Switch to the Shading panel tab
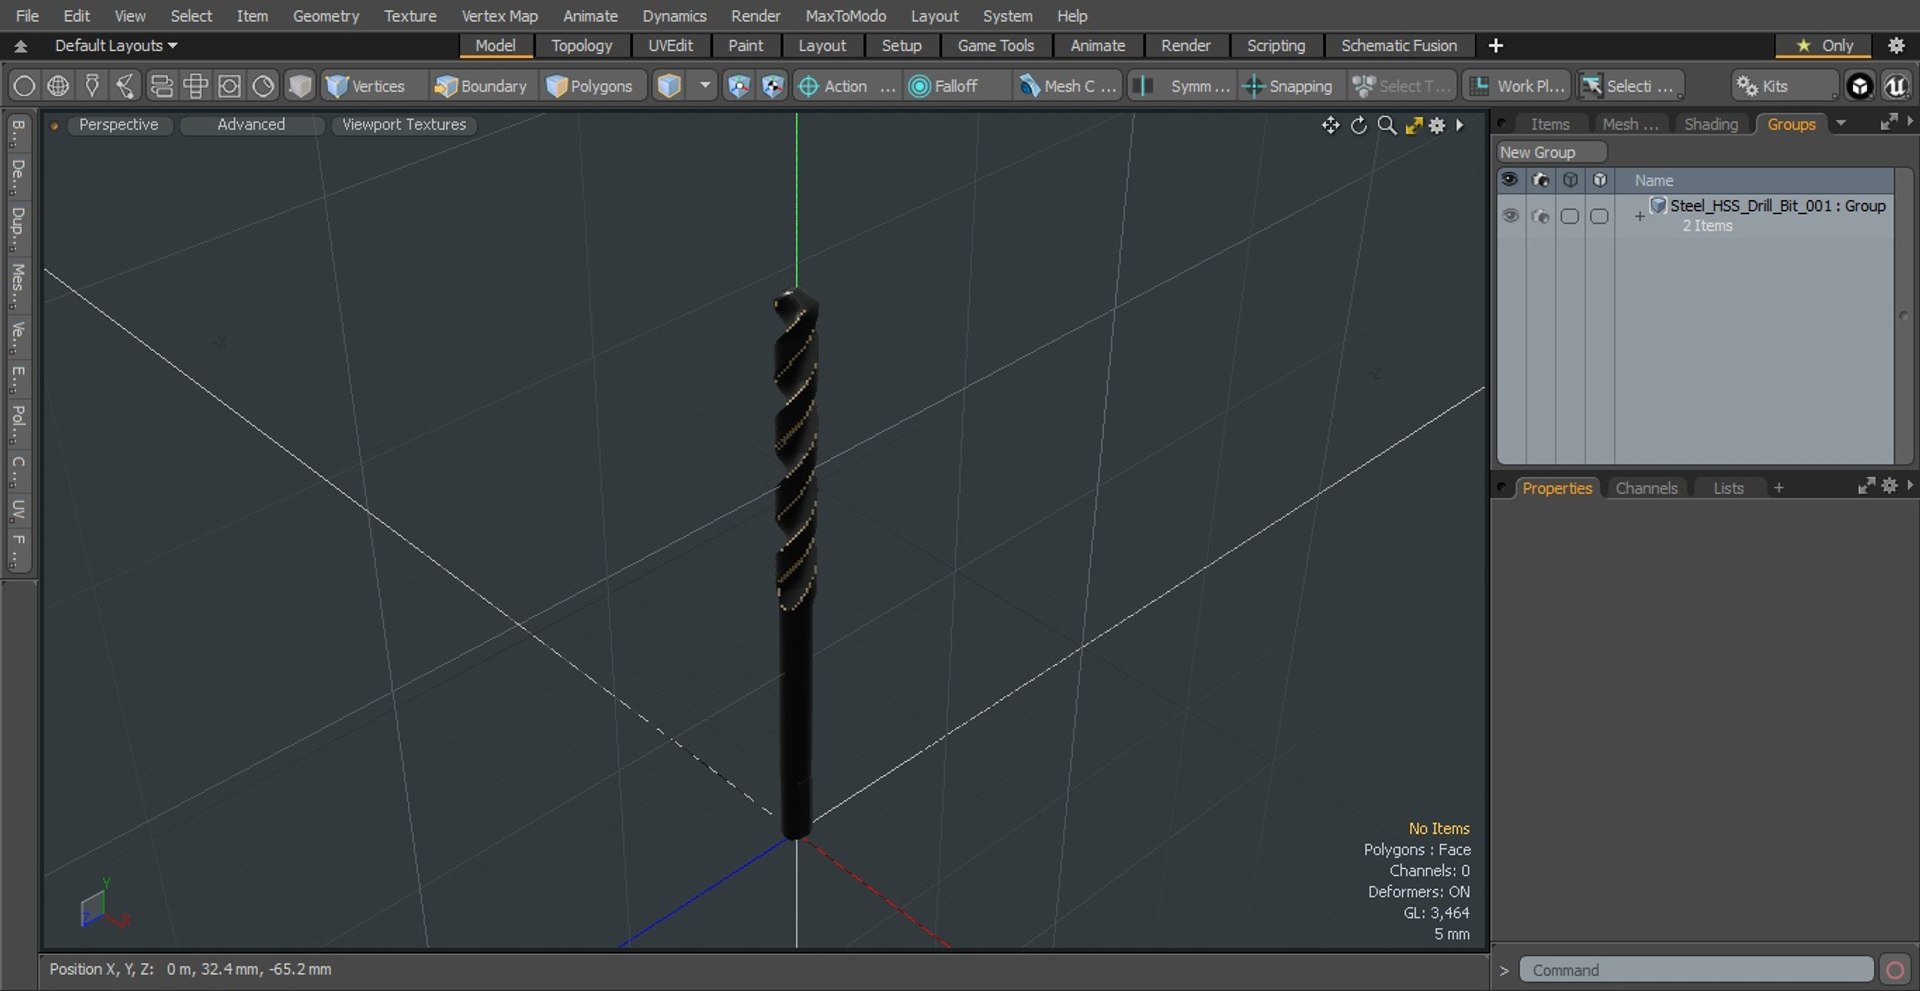The image size is (1920, 991). tap(1711, 124)
